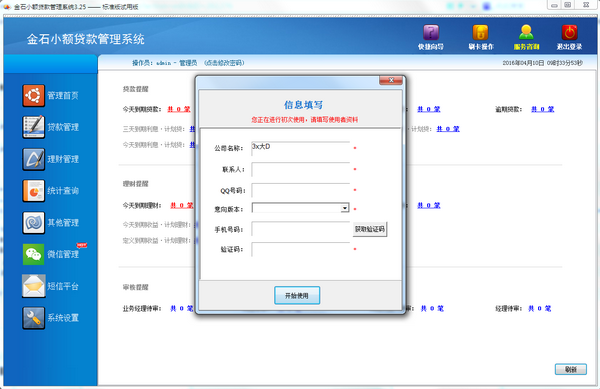Screen dimensions: 600x389
Task: Close the 信息填写 dialog
Action: pos(391,80)
